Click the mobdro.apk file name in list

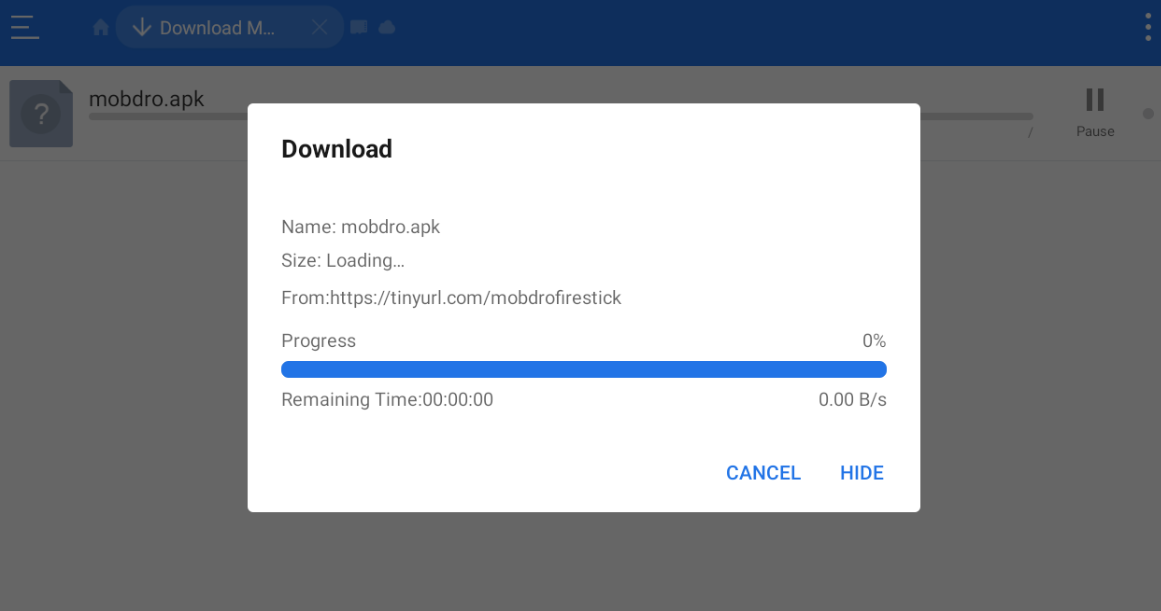coord(147,99)
